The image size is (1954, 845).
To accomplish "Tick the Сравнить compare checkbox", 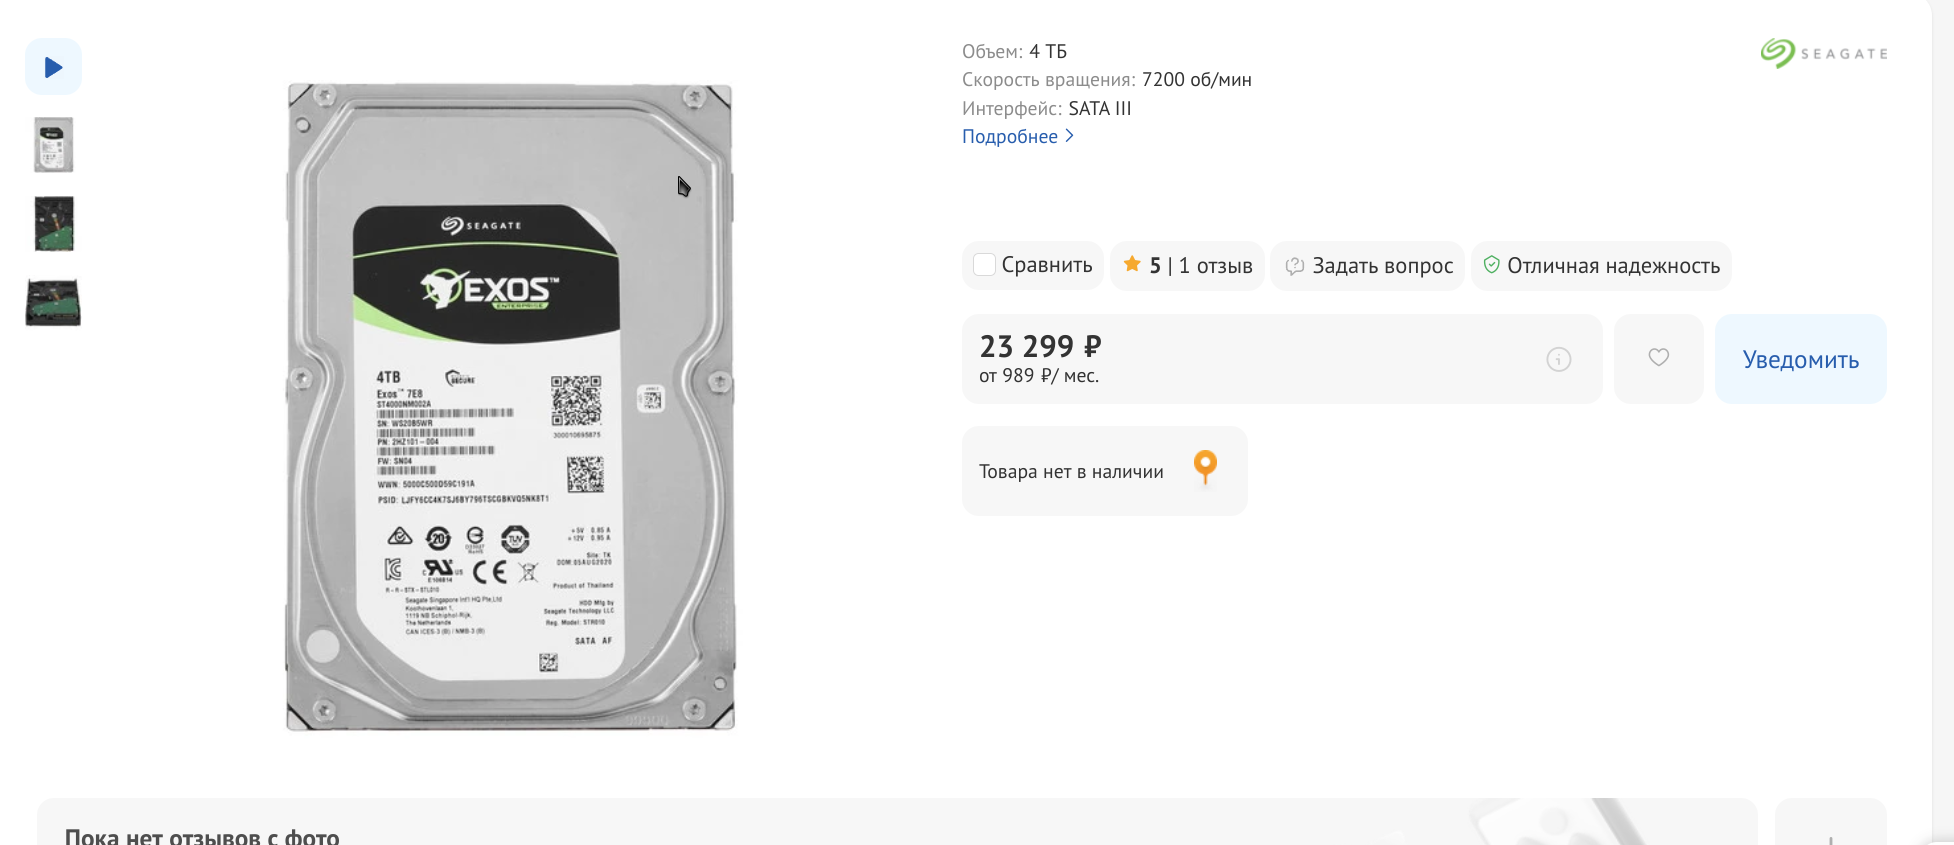I will coord(985,265).
